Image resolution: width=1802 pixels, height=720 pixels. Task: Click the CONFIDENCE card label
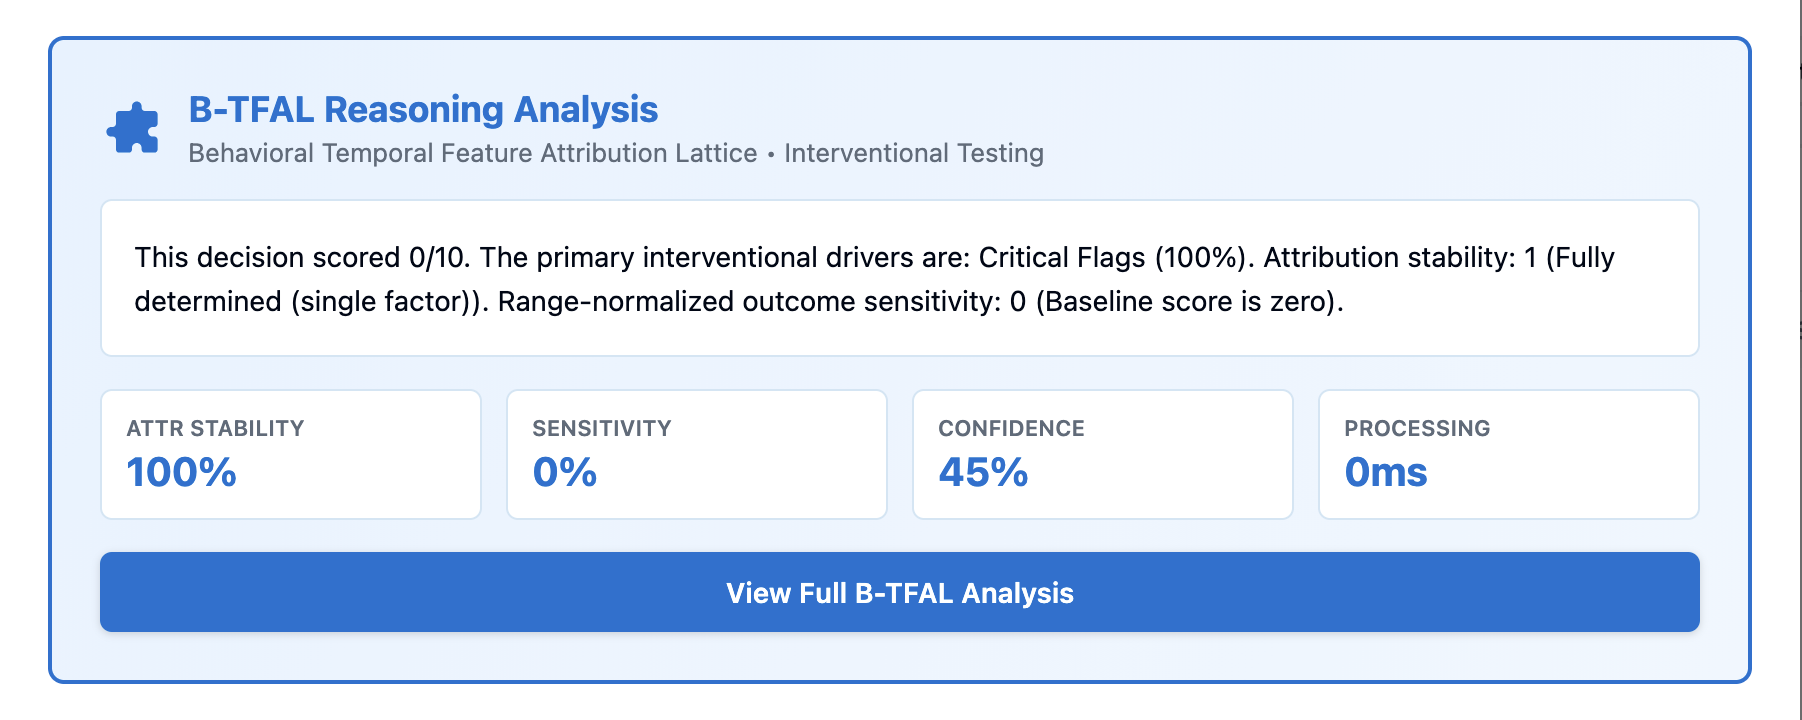click(1011, 428)
